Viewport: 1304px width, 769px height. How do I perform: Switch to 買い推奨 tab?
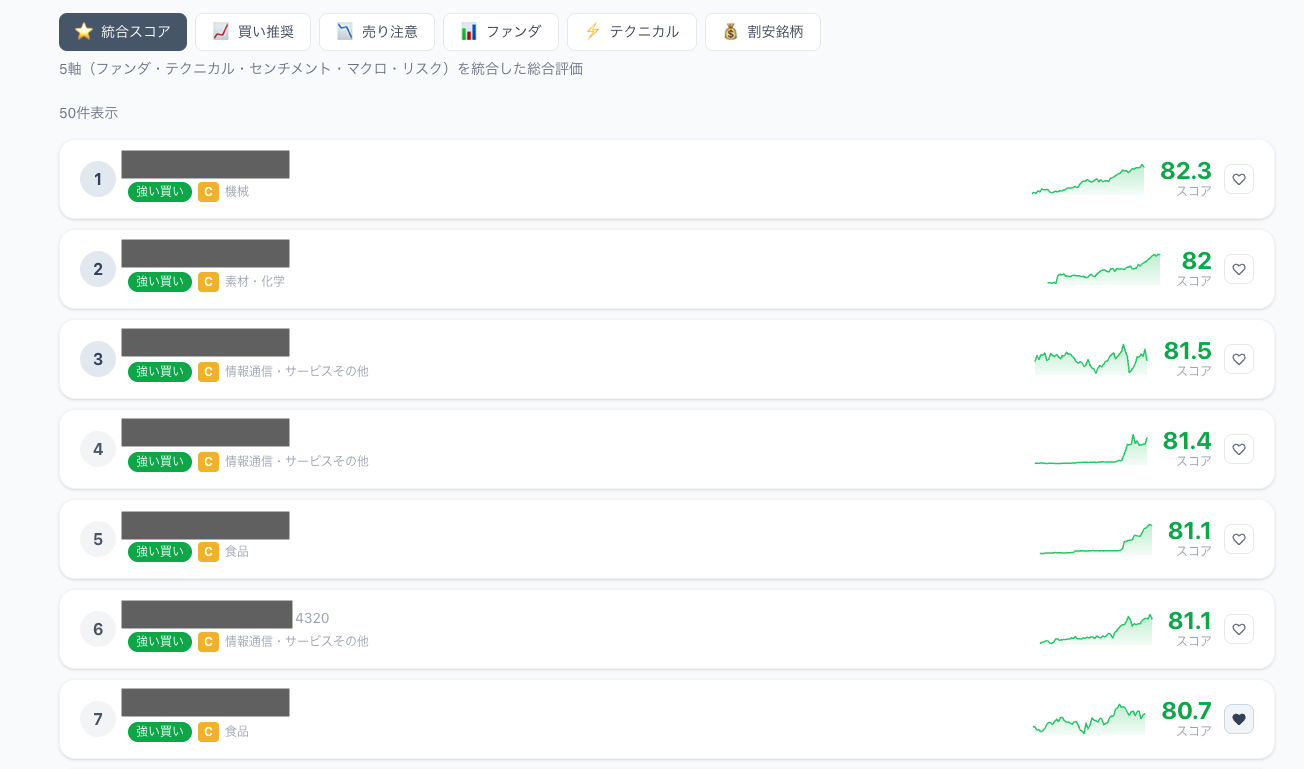[253, 32]
